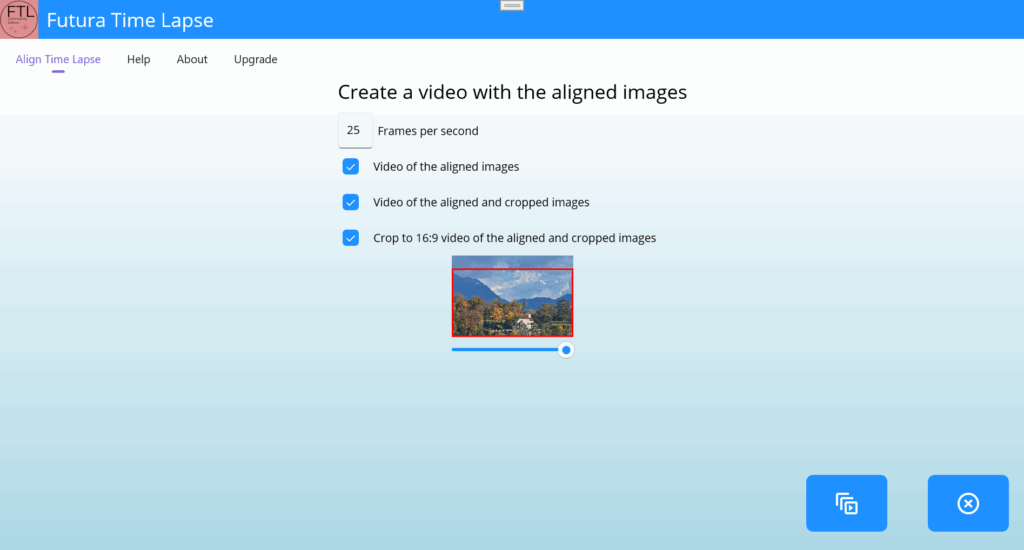Click the 'Crop to 16:9 video' label text
This screenshot has width=1024, height=550.
pyautogui.click(x=514, y=238)
